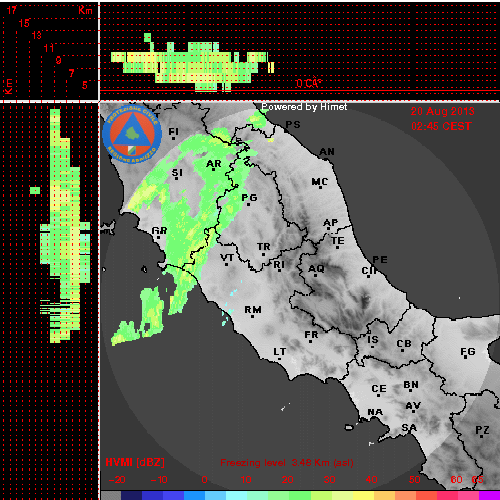Select the RI city label
This screenshot has width=500, height=500.
[x=279, y=265]
